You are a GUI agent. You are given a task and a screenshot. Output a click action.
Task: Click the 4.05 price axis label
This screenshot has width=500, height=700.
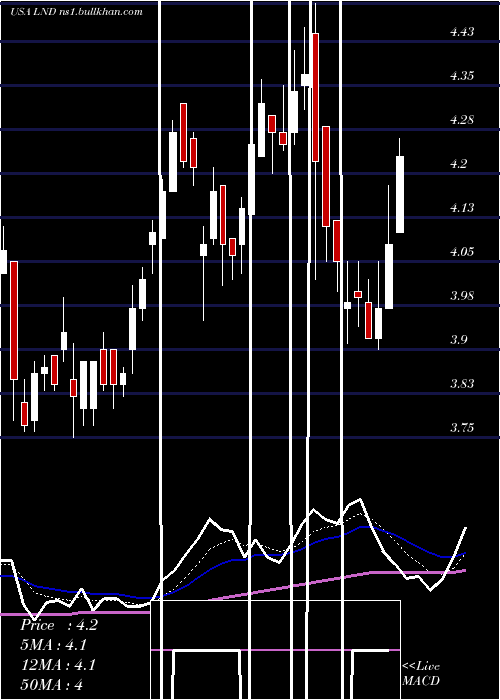click(x=462, y=252)
